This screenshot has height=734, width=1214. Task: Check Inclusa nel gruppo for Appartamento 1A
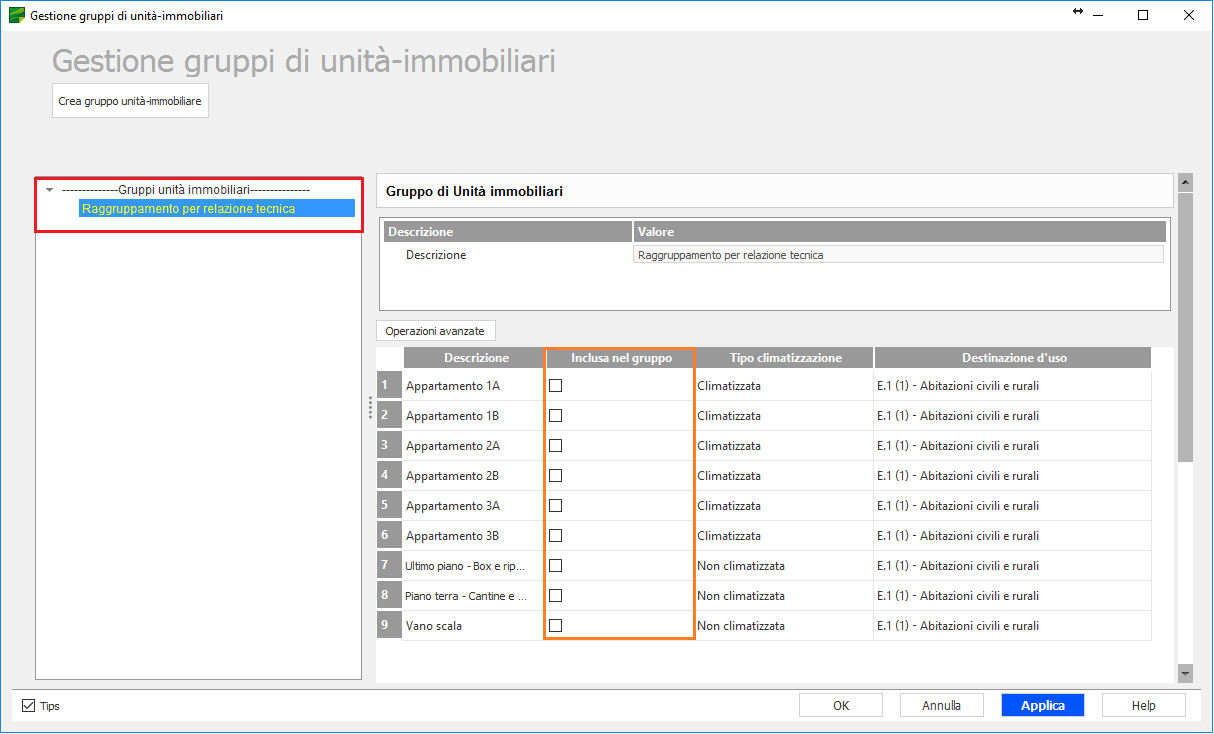click(556, 386)
